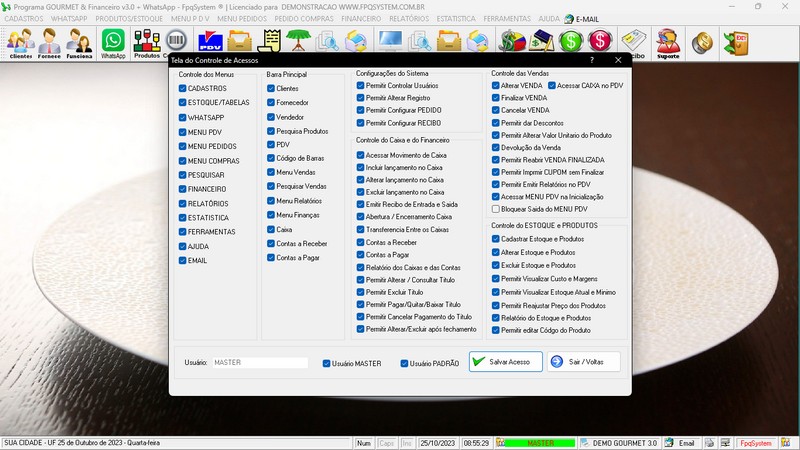The height and width of the screenshot is (450, 800).
Task: Click the dollar sign with colored globe icon
Action: pyautogui.click(x=512, y=41)
